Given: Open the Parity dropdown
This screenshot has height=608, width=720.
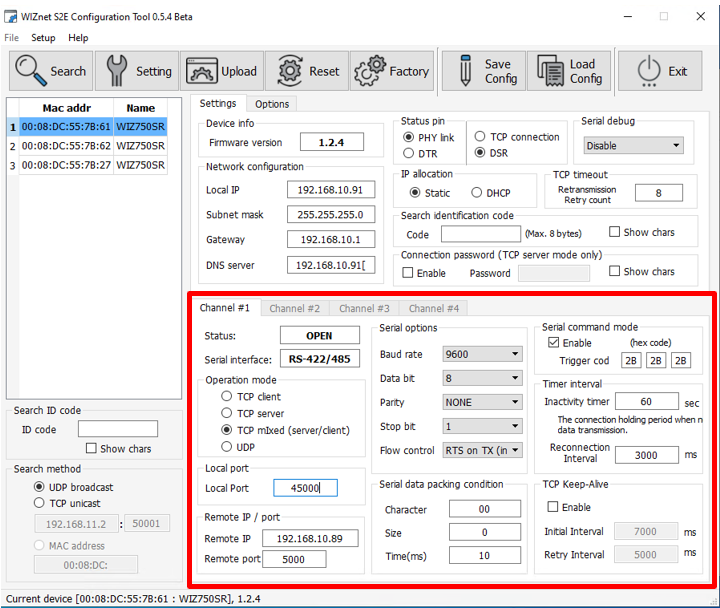Looking at the screenshot, I should [482, 402].
